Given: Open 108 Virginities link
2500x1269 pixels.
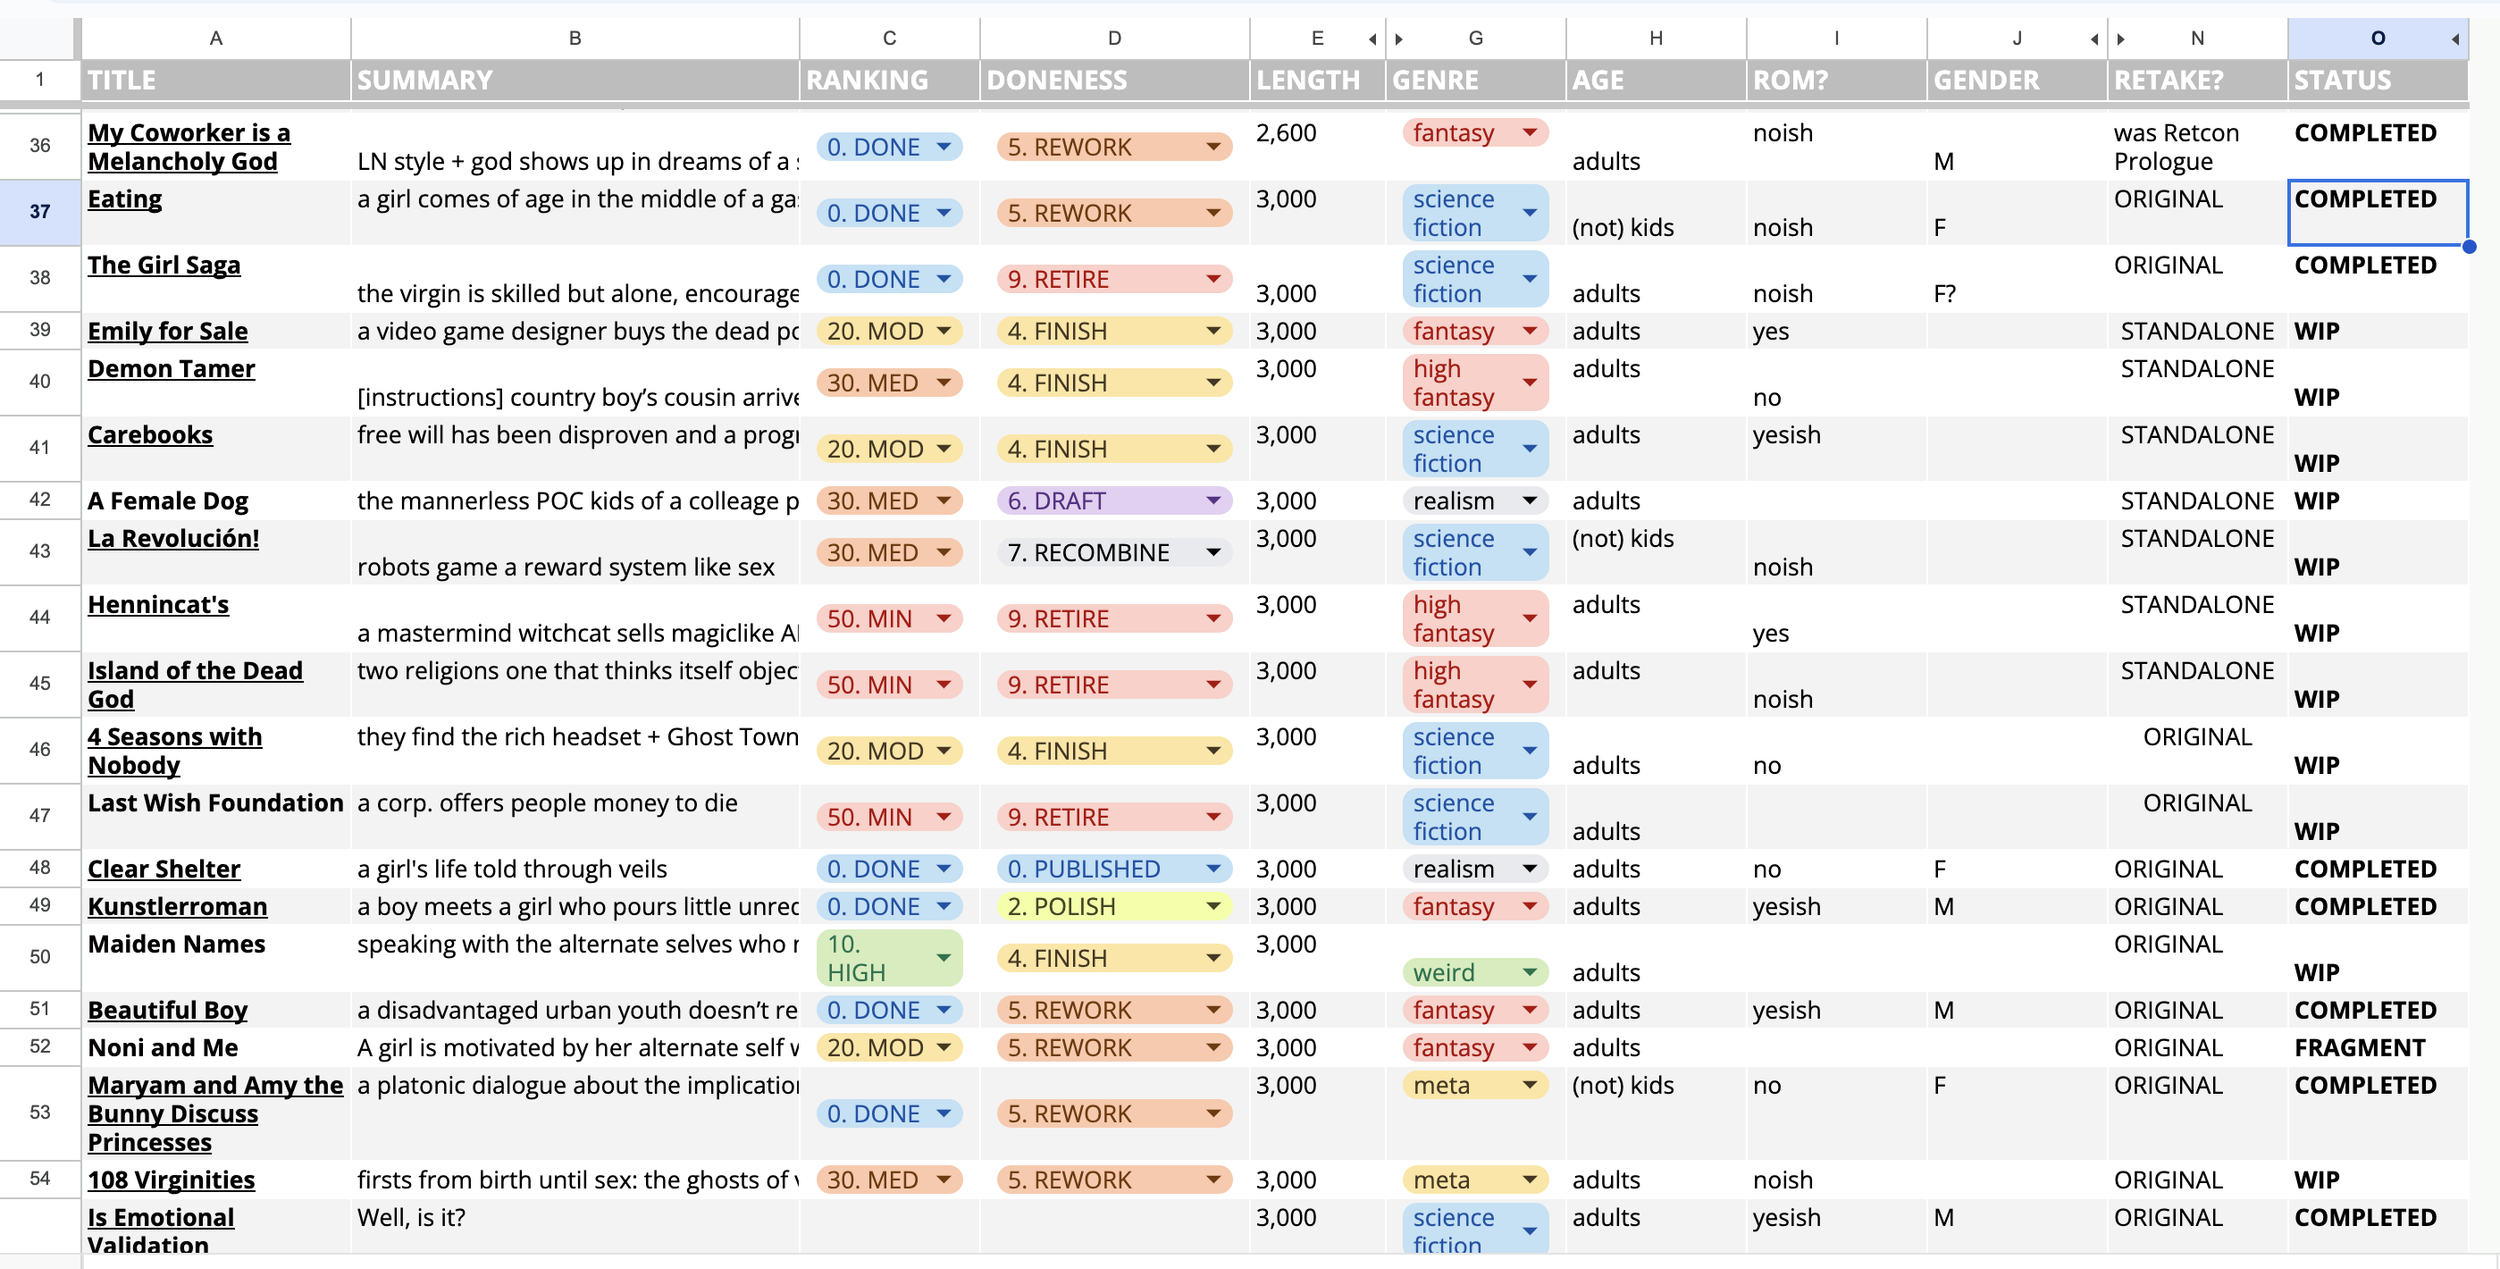Looking at the screenshot, I should [171, 1180].
